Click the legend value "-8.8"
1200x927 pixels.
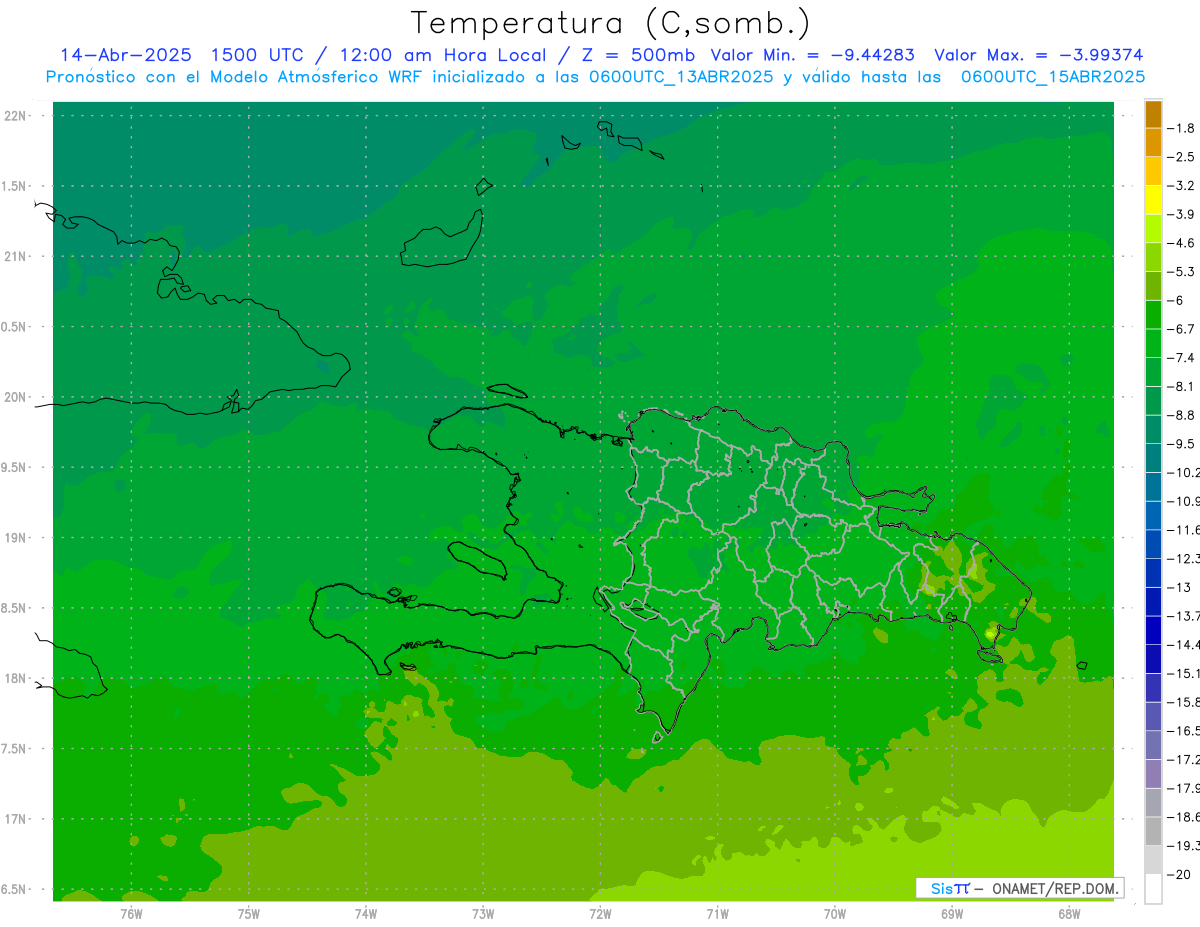pyautogui.click(x=1181, y=415)
